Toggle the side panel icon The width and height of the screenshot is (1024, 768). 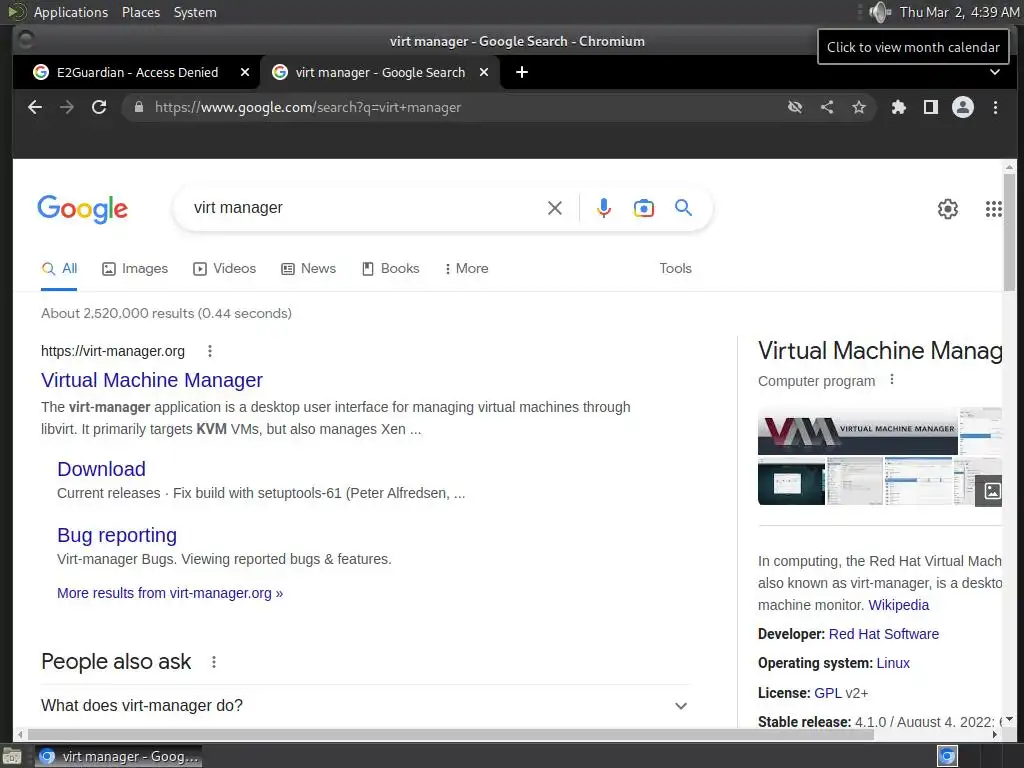(x=931, y=107)
